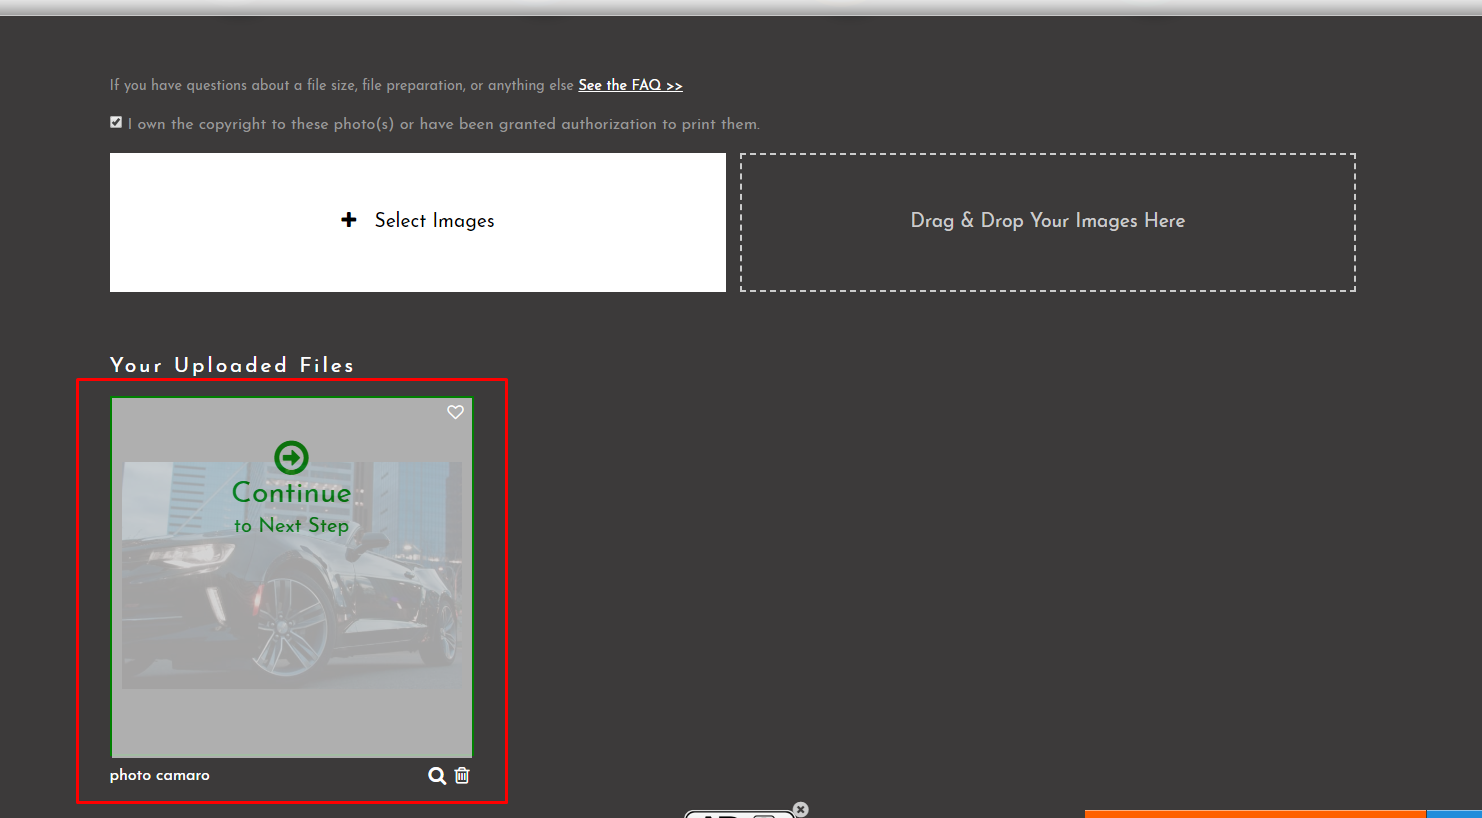
Task: Click the plus icon beside Select Images
Action: [x=348, y=220]
